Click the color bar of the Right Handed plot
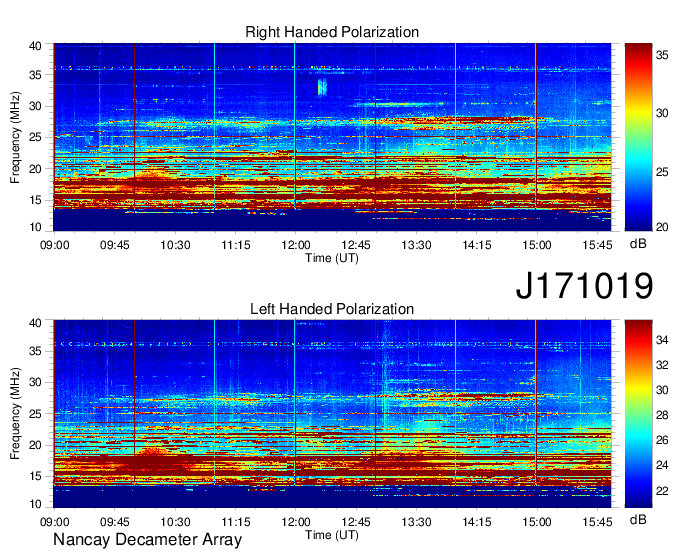680x552 pixels. click(x=638, y=137)
